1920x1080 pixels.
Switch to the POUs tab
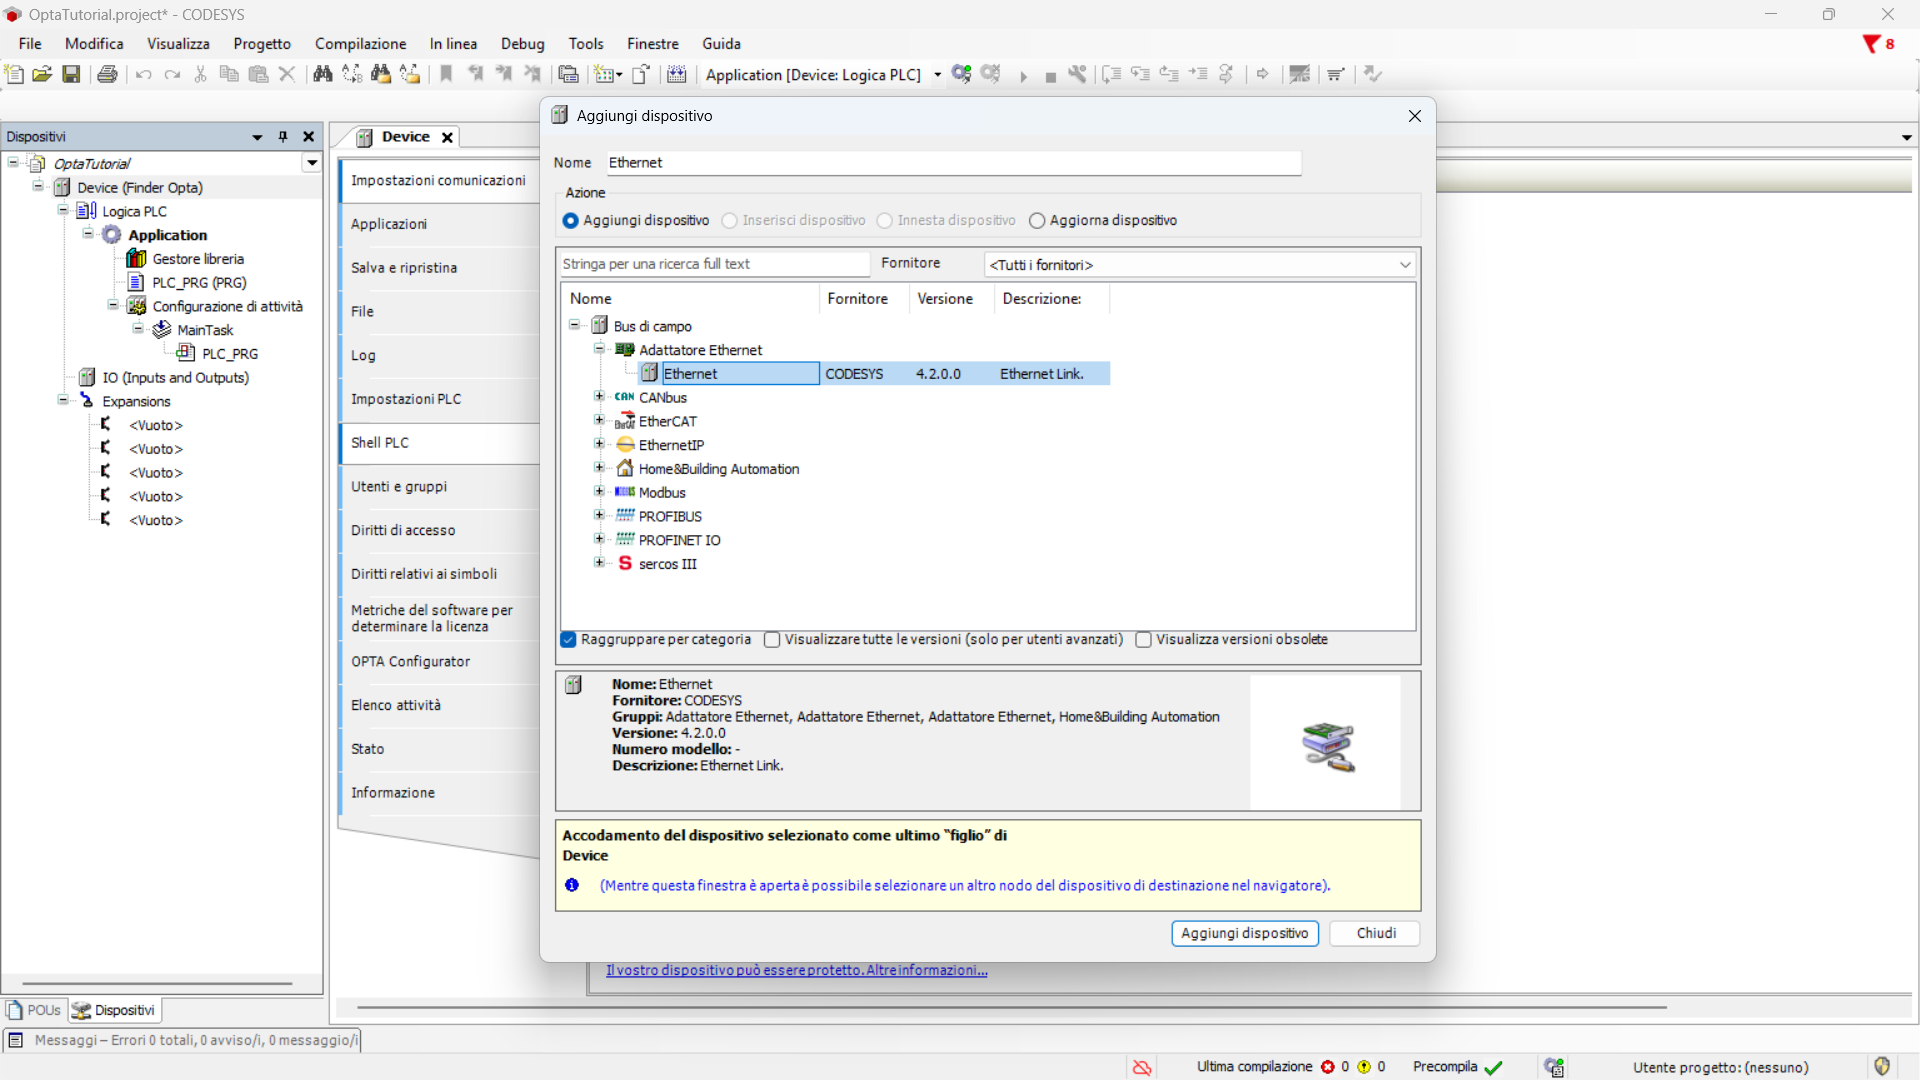[x=34, y=1010]
